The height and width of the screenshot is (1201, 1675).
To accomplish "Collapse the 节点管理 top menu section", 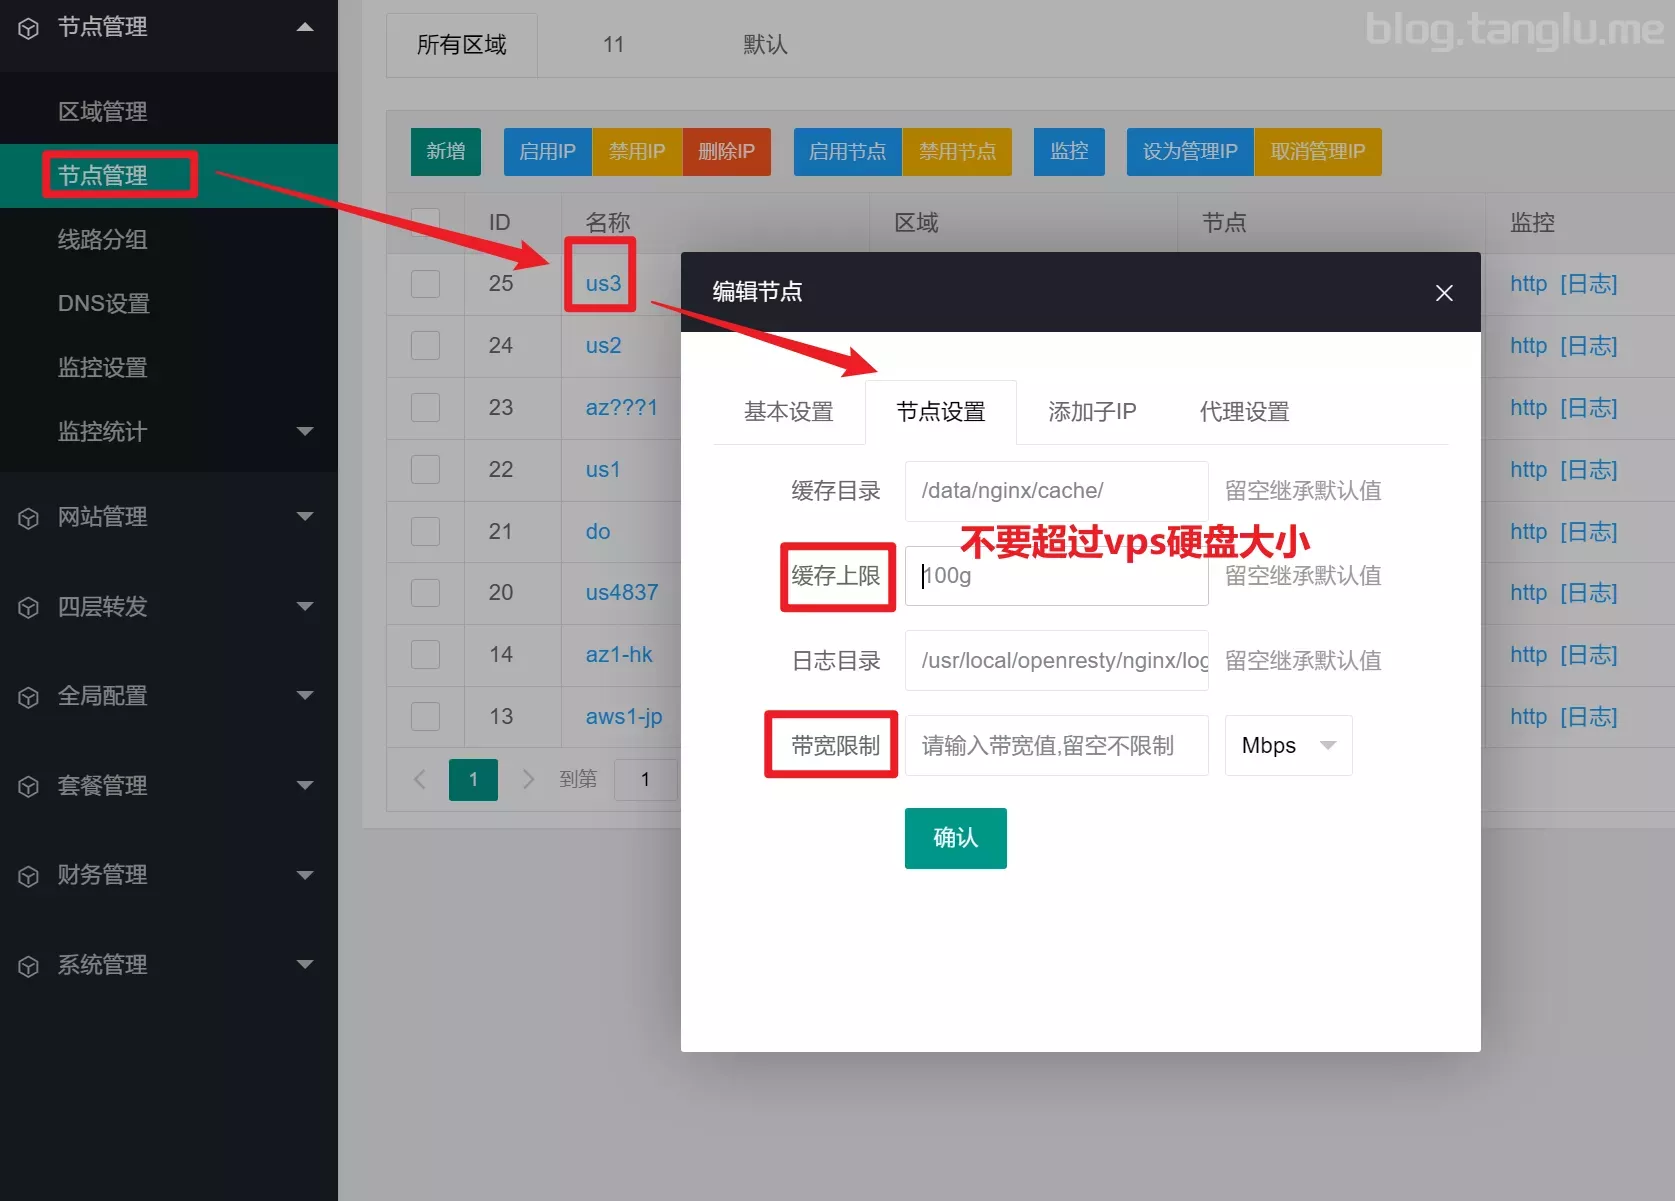I will tap(305, 27).
